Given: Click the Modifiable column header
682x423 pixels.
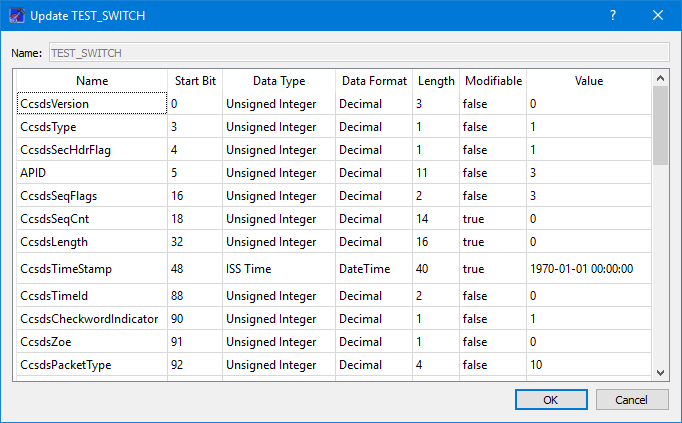Looking at the screenshot, I should click(493, 81).
